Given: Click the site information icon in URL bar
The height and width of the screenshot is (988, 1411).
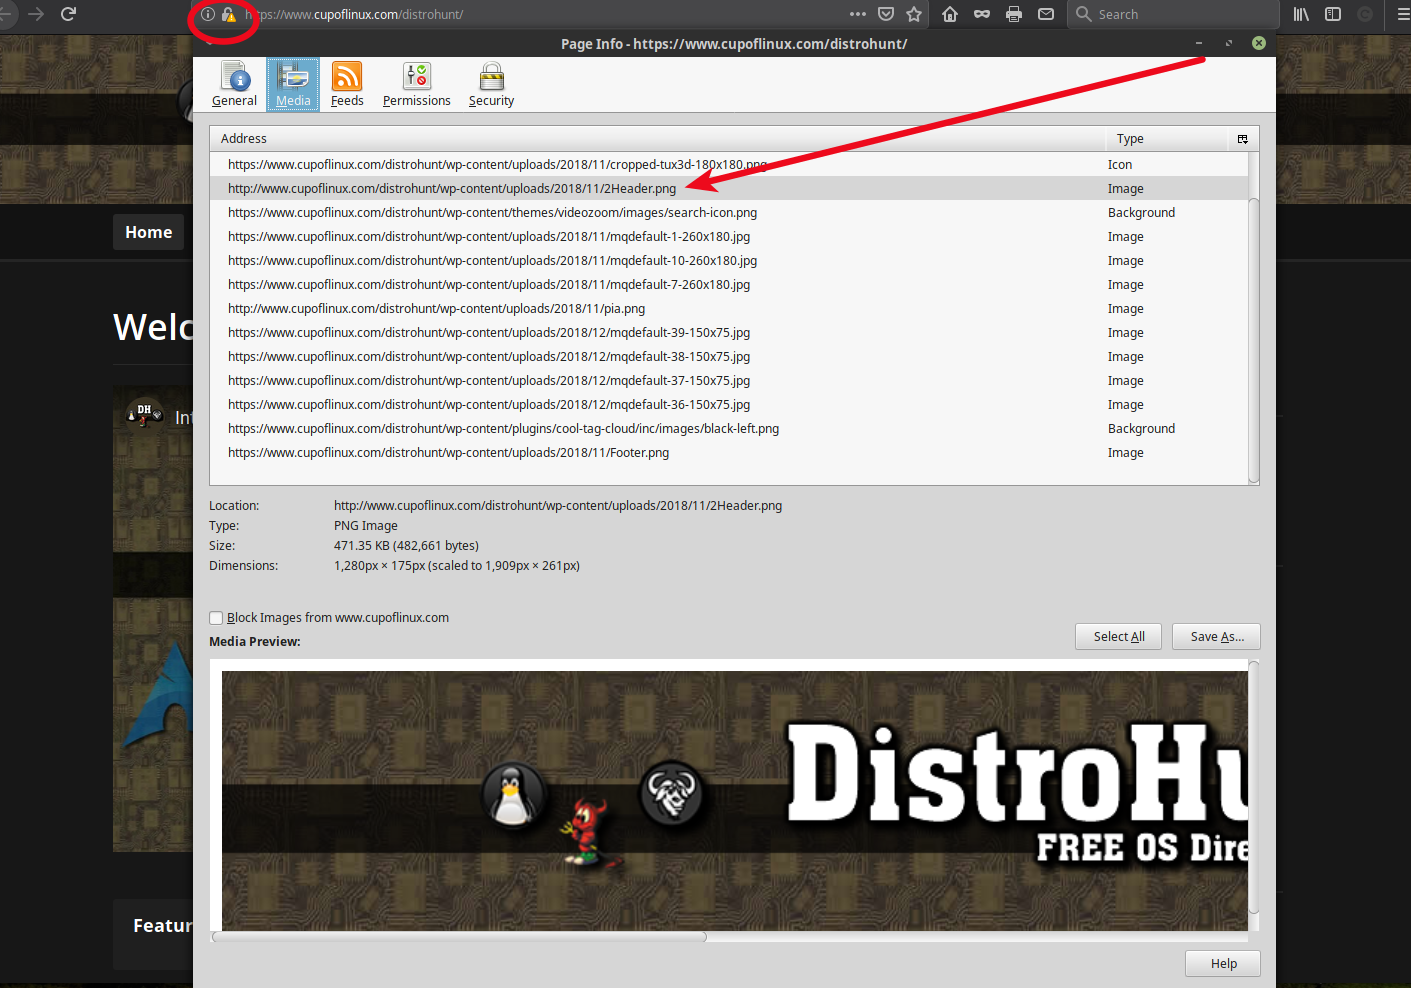Looking at the screenshot, I should point(208,14).
